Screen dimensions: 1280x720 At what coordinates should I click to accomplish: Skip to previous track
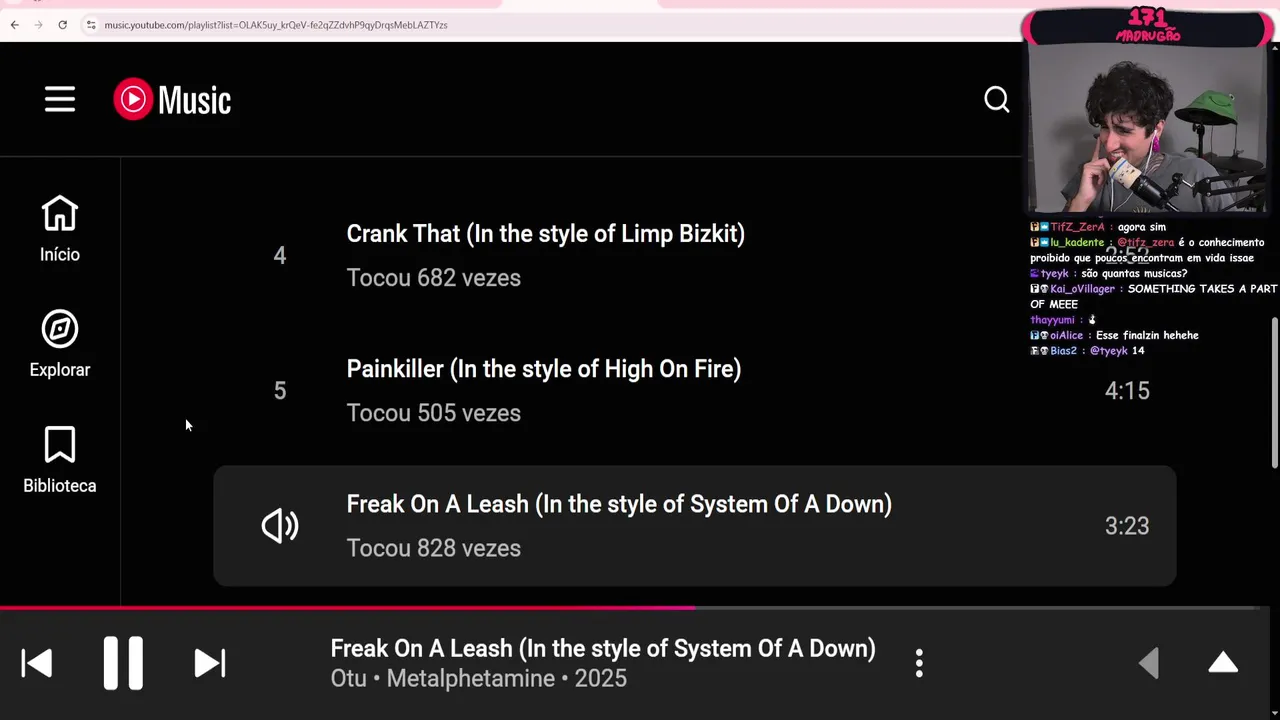click(37, 663)
